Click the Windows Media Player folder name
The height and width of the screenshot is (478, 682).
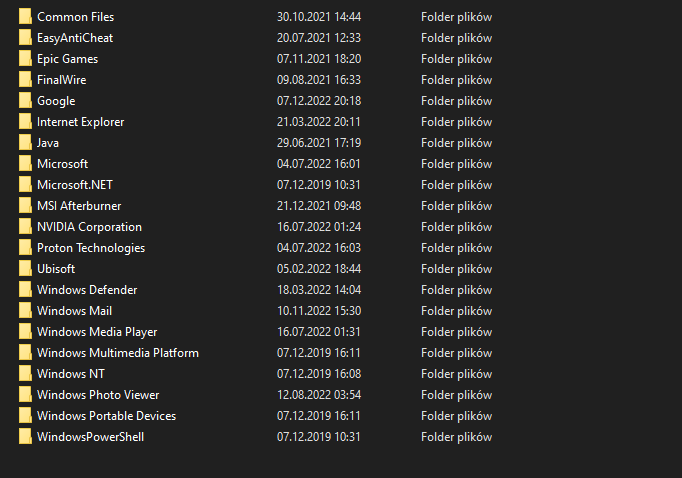pos(97,332)
